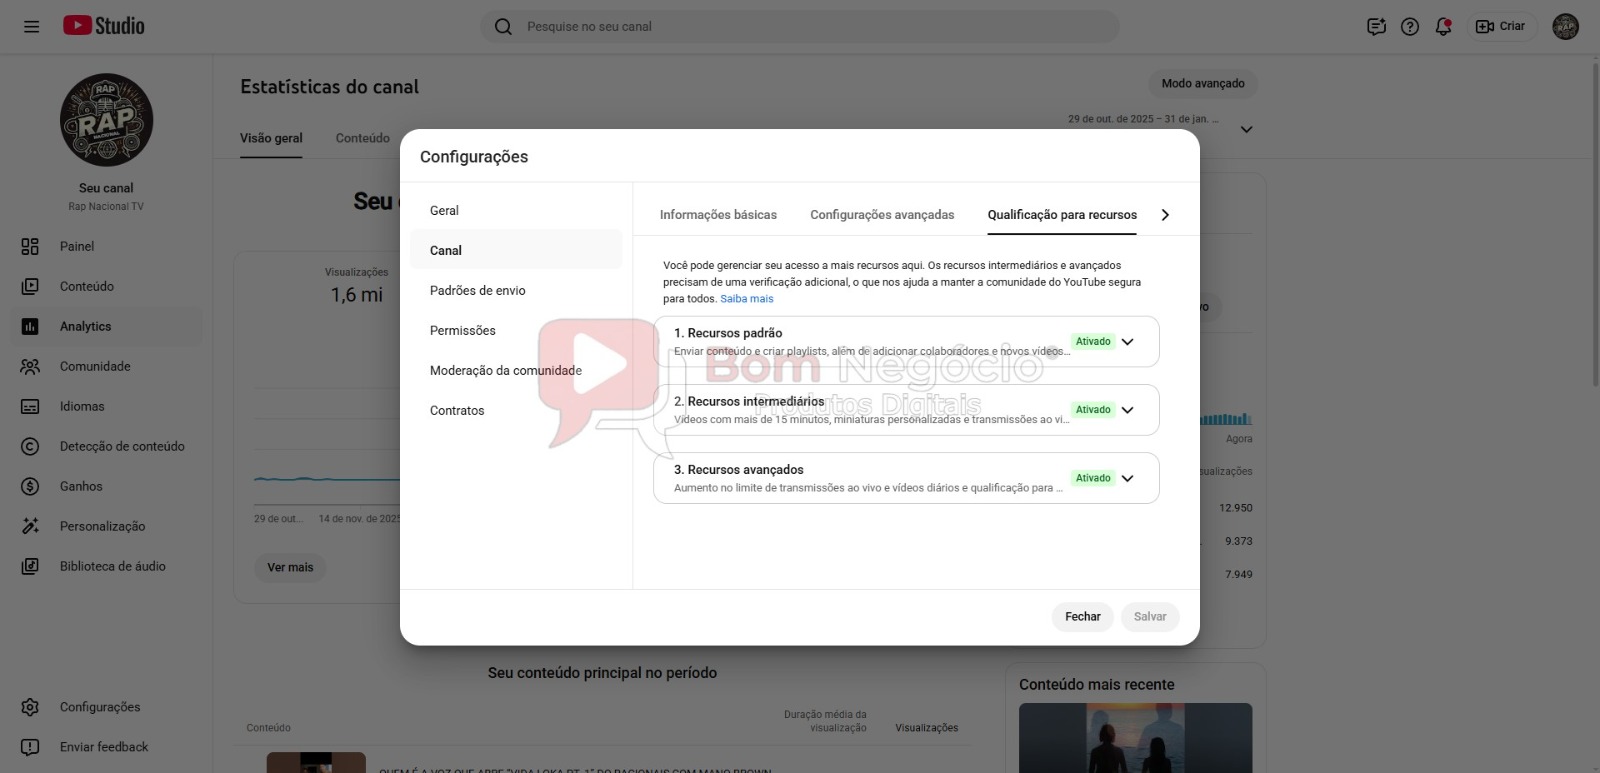This screenshot has height=773, width=1600.
Task: Expand the Recursos intermediários section
Action: tap(1127, 410)
